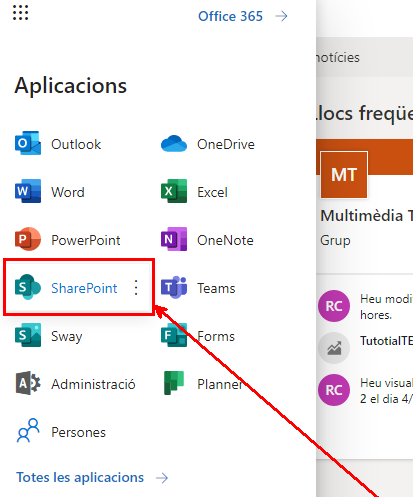Screen dimensions: 413x497
Task: Click the Sway label
Action: click(x=67, y=336)
